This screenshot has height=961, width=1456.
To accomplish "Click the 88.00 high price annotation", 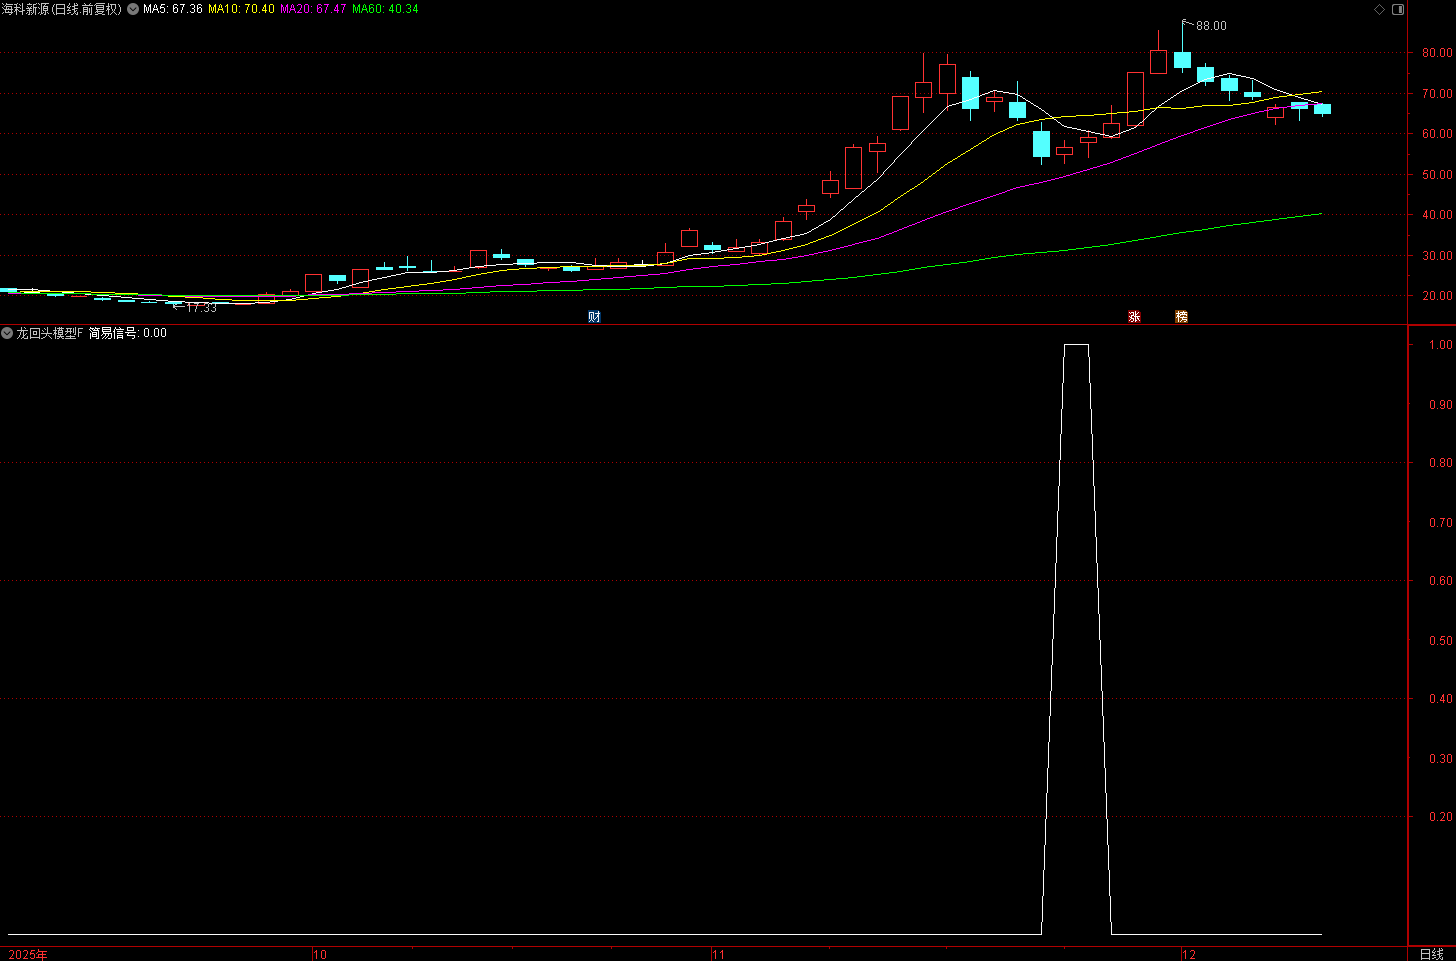I will coord(1211,26).
